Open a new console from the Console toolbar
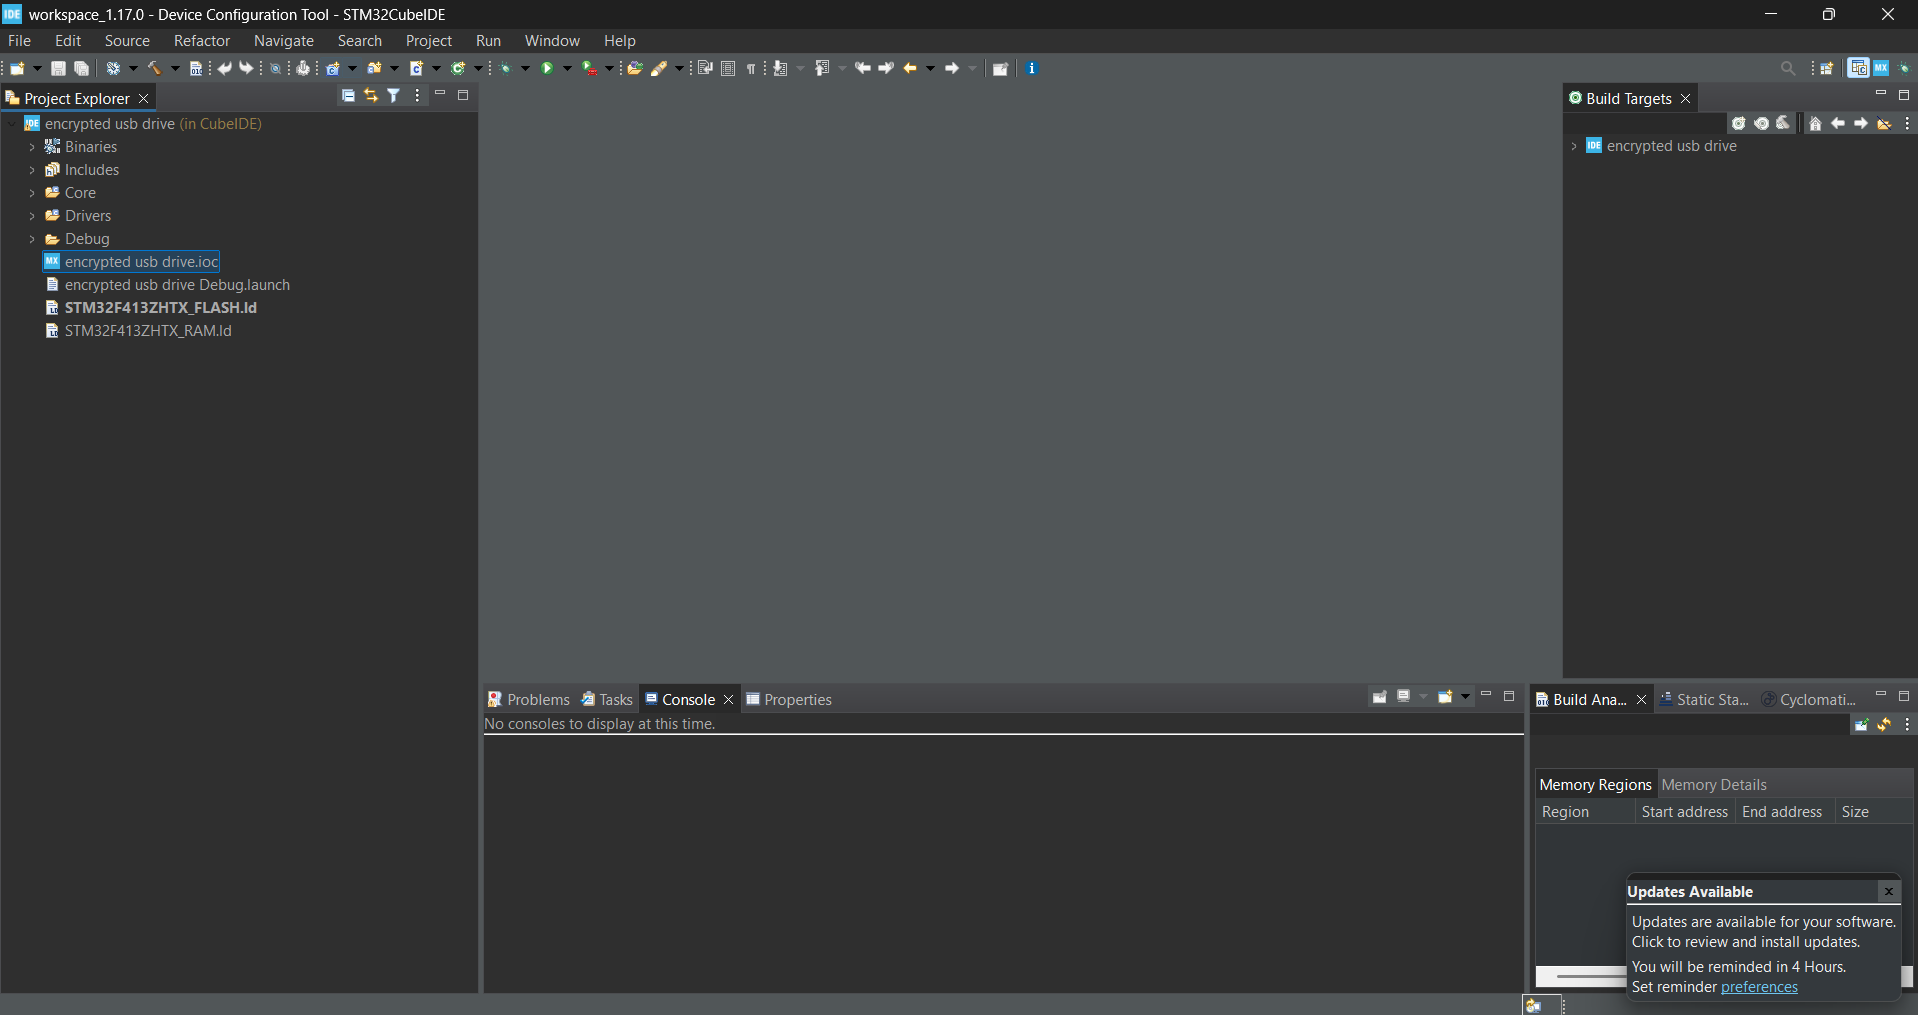1918x1015 pixels. (1447, 697)
